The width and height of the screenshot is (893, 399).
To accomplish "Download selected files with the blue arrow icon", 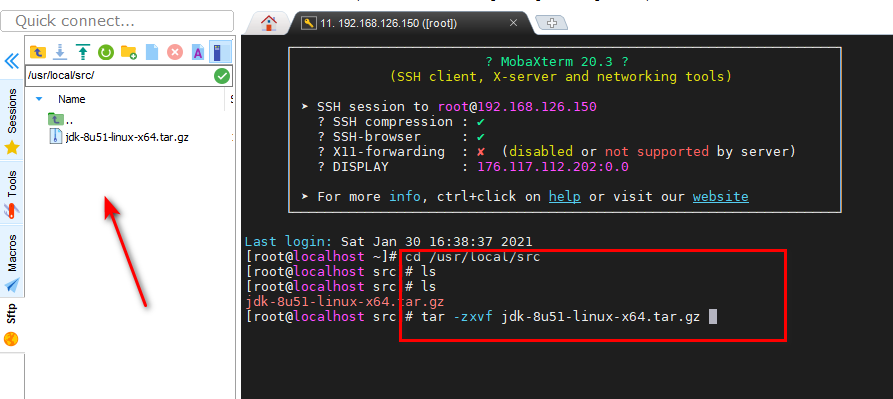I will pyautogui.click(x=60, y=52).
